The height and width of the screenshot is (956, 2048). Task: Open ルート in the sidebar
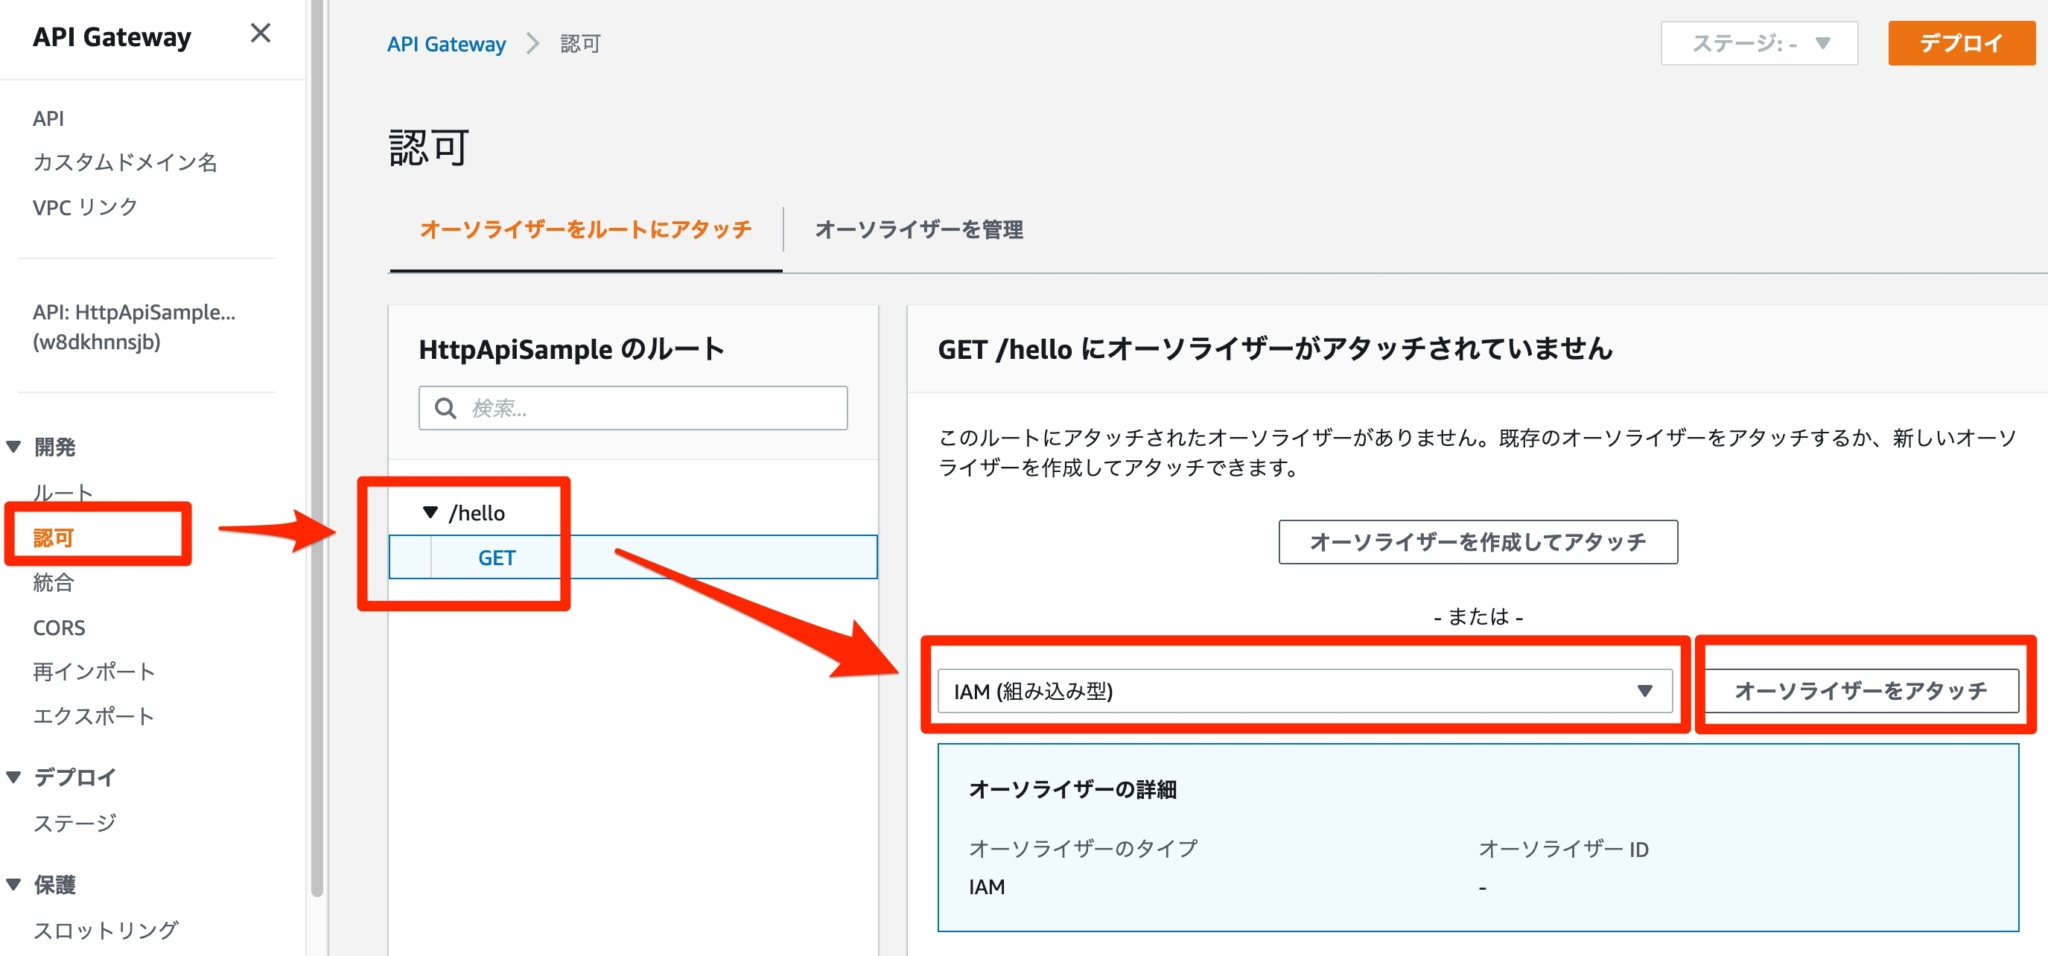point(62,491)
